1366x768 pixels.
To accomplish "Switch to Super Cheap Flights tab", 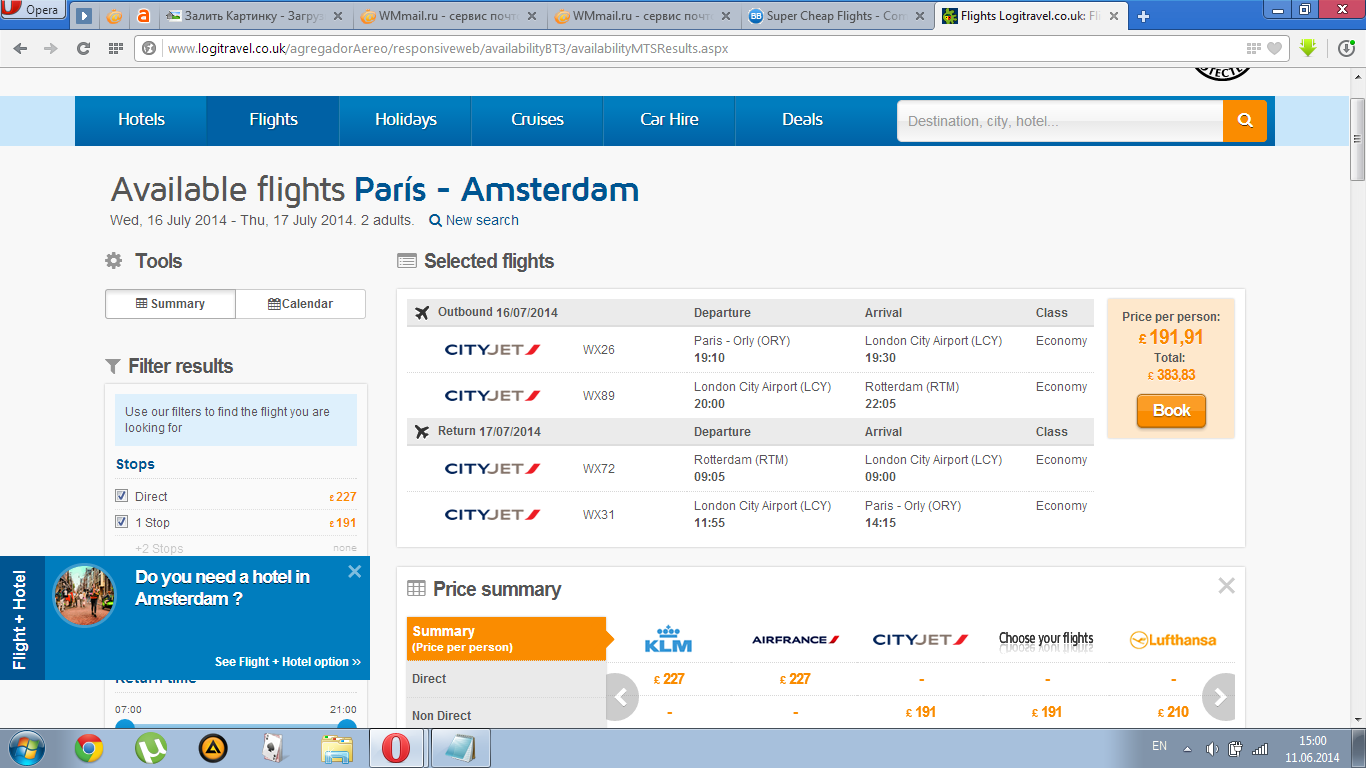I will click(x=838, y=16).
